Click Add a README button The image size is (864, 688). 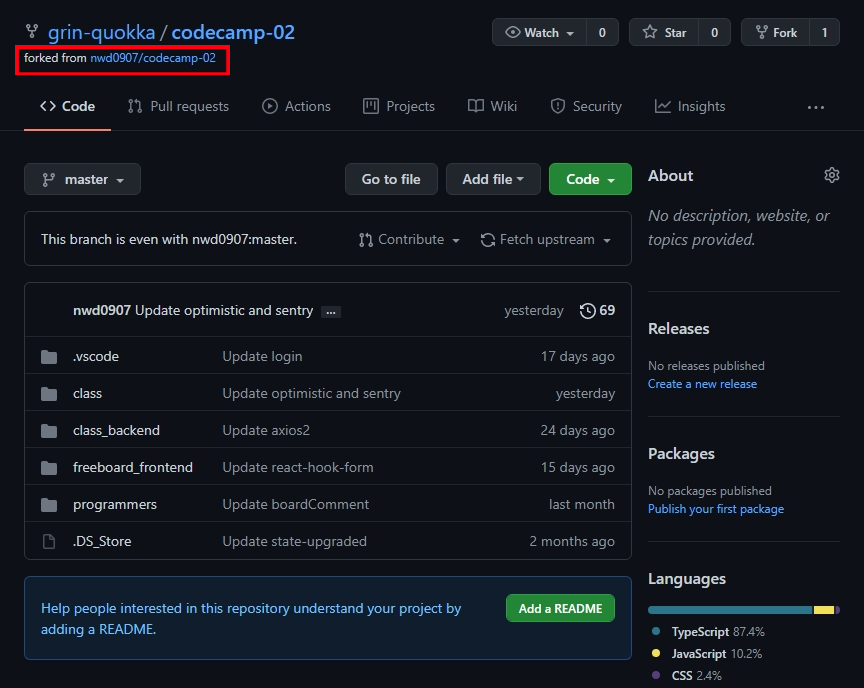coord(560,608)
